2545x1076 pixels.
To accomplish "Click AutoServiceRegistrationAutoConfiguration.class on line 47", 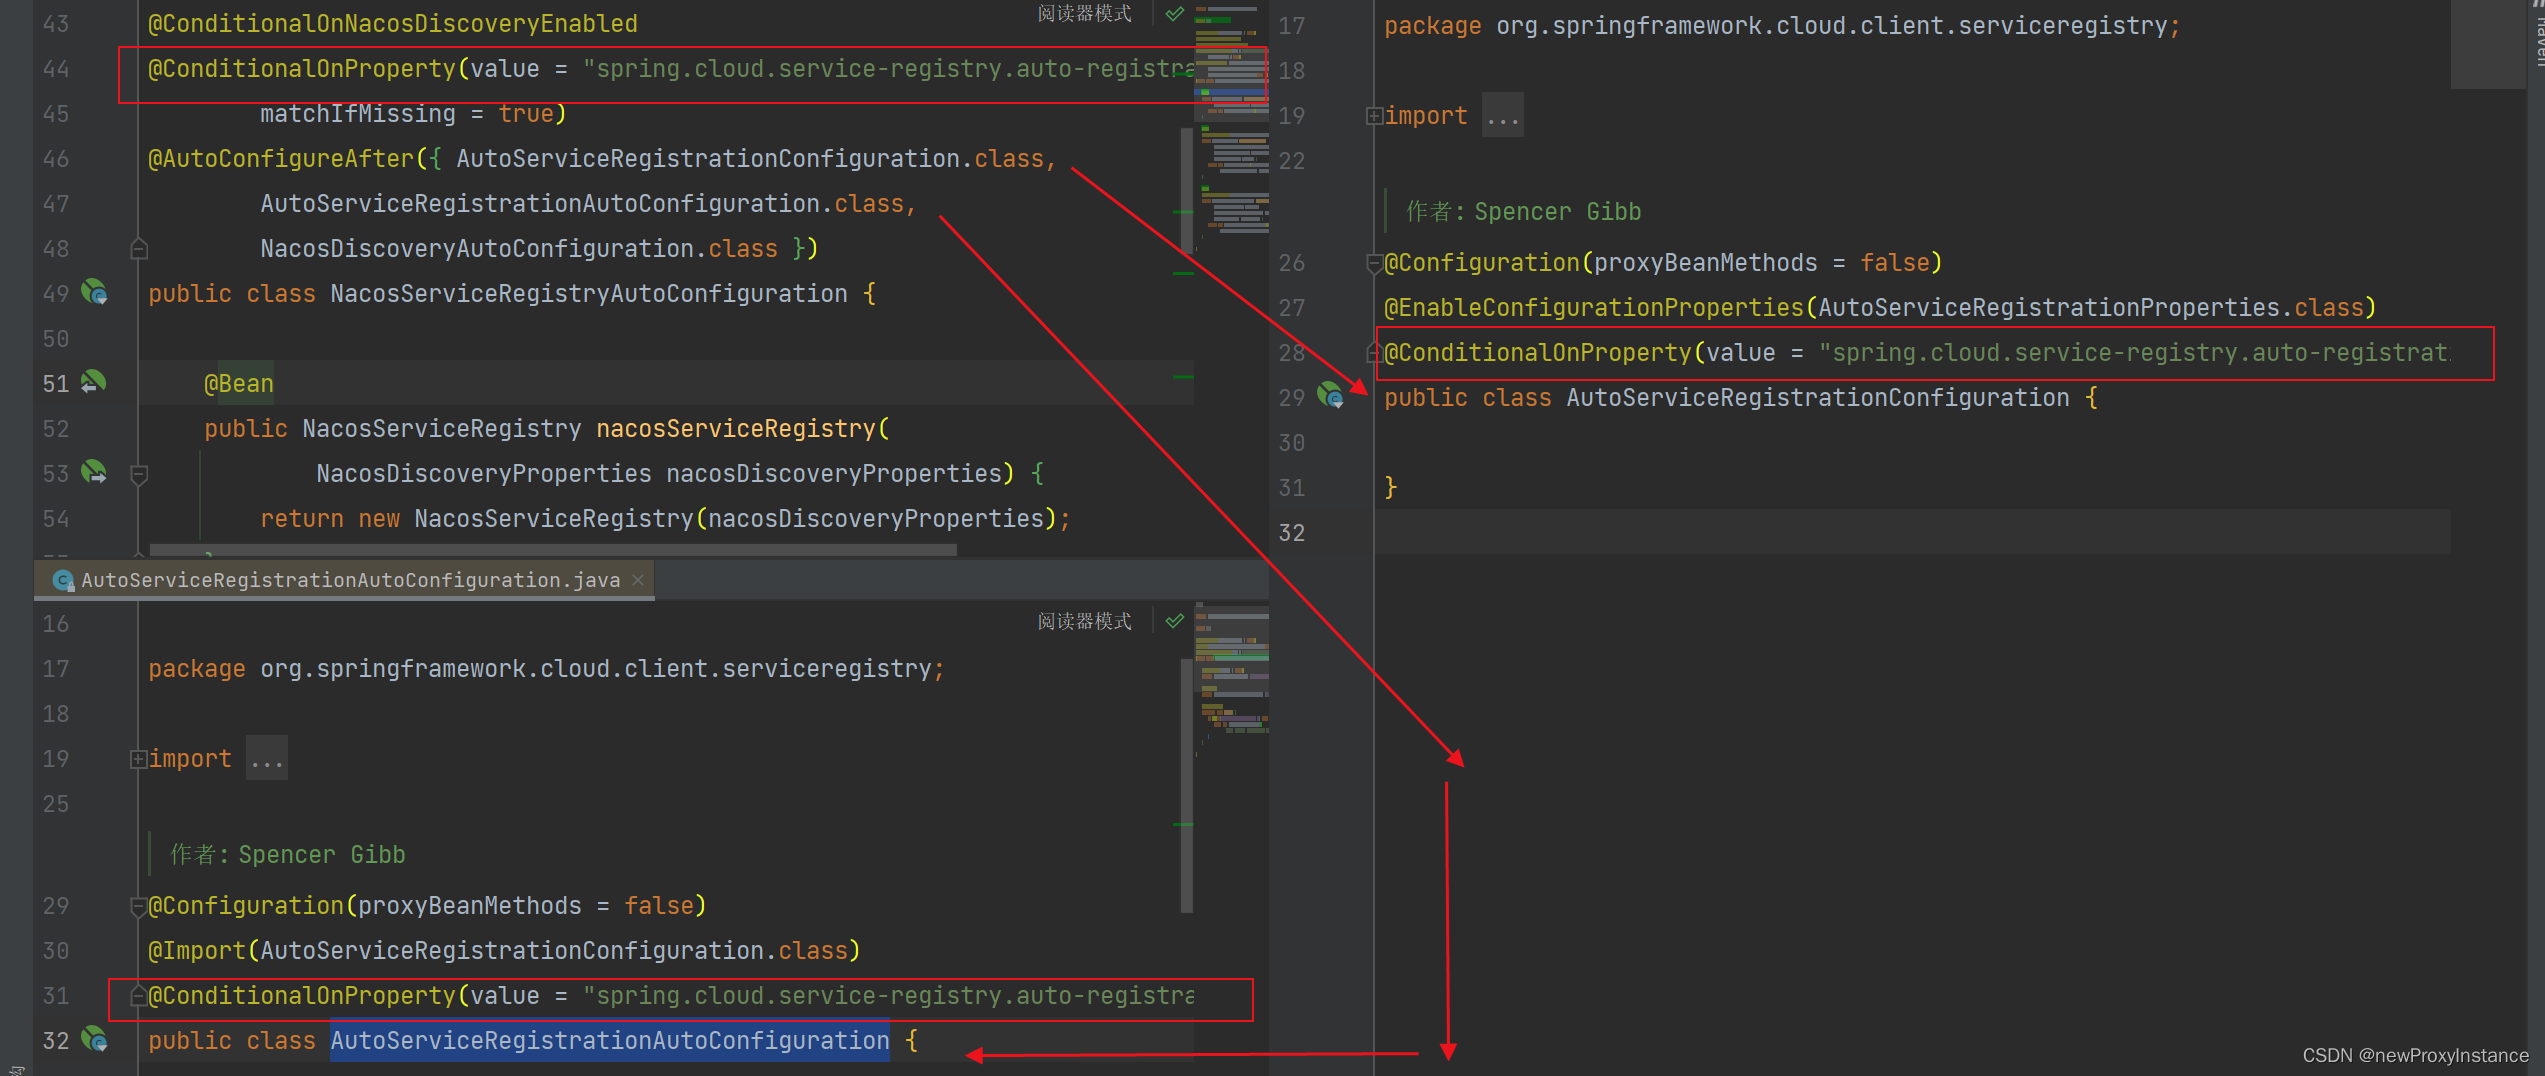I will [x=582, y=203].
